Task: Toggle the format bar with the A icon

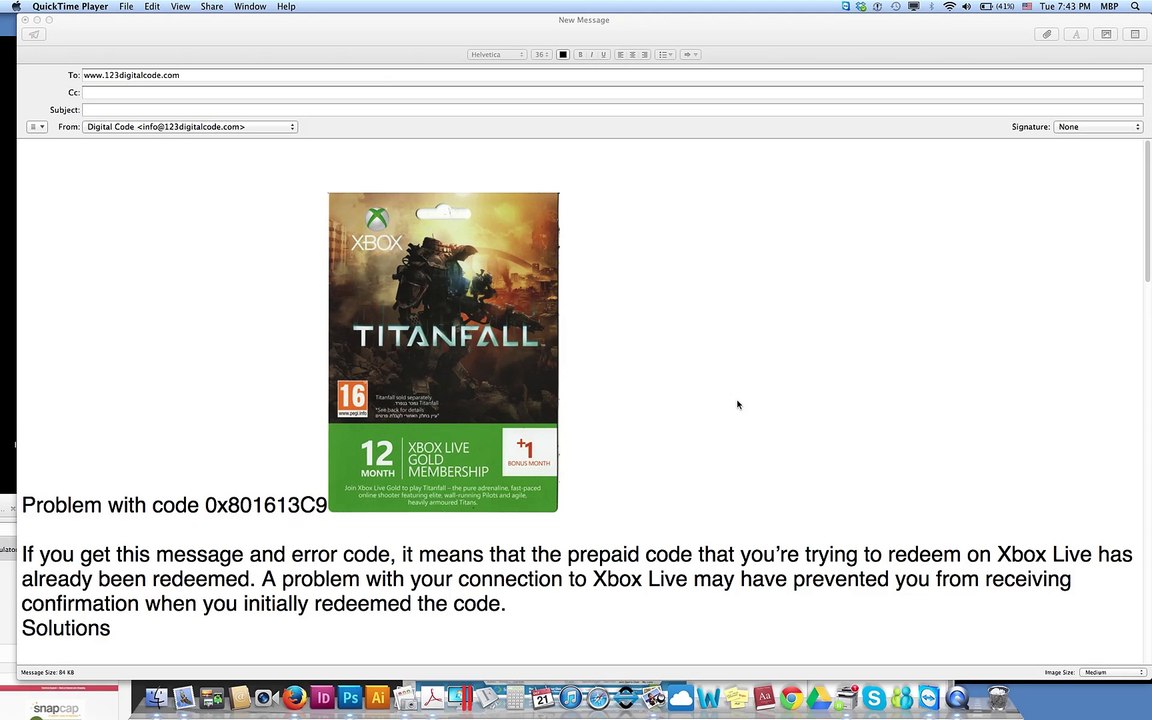Action: point(1076,35)
